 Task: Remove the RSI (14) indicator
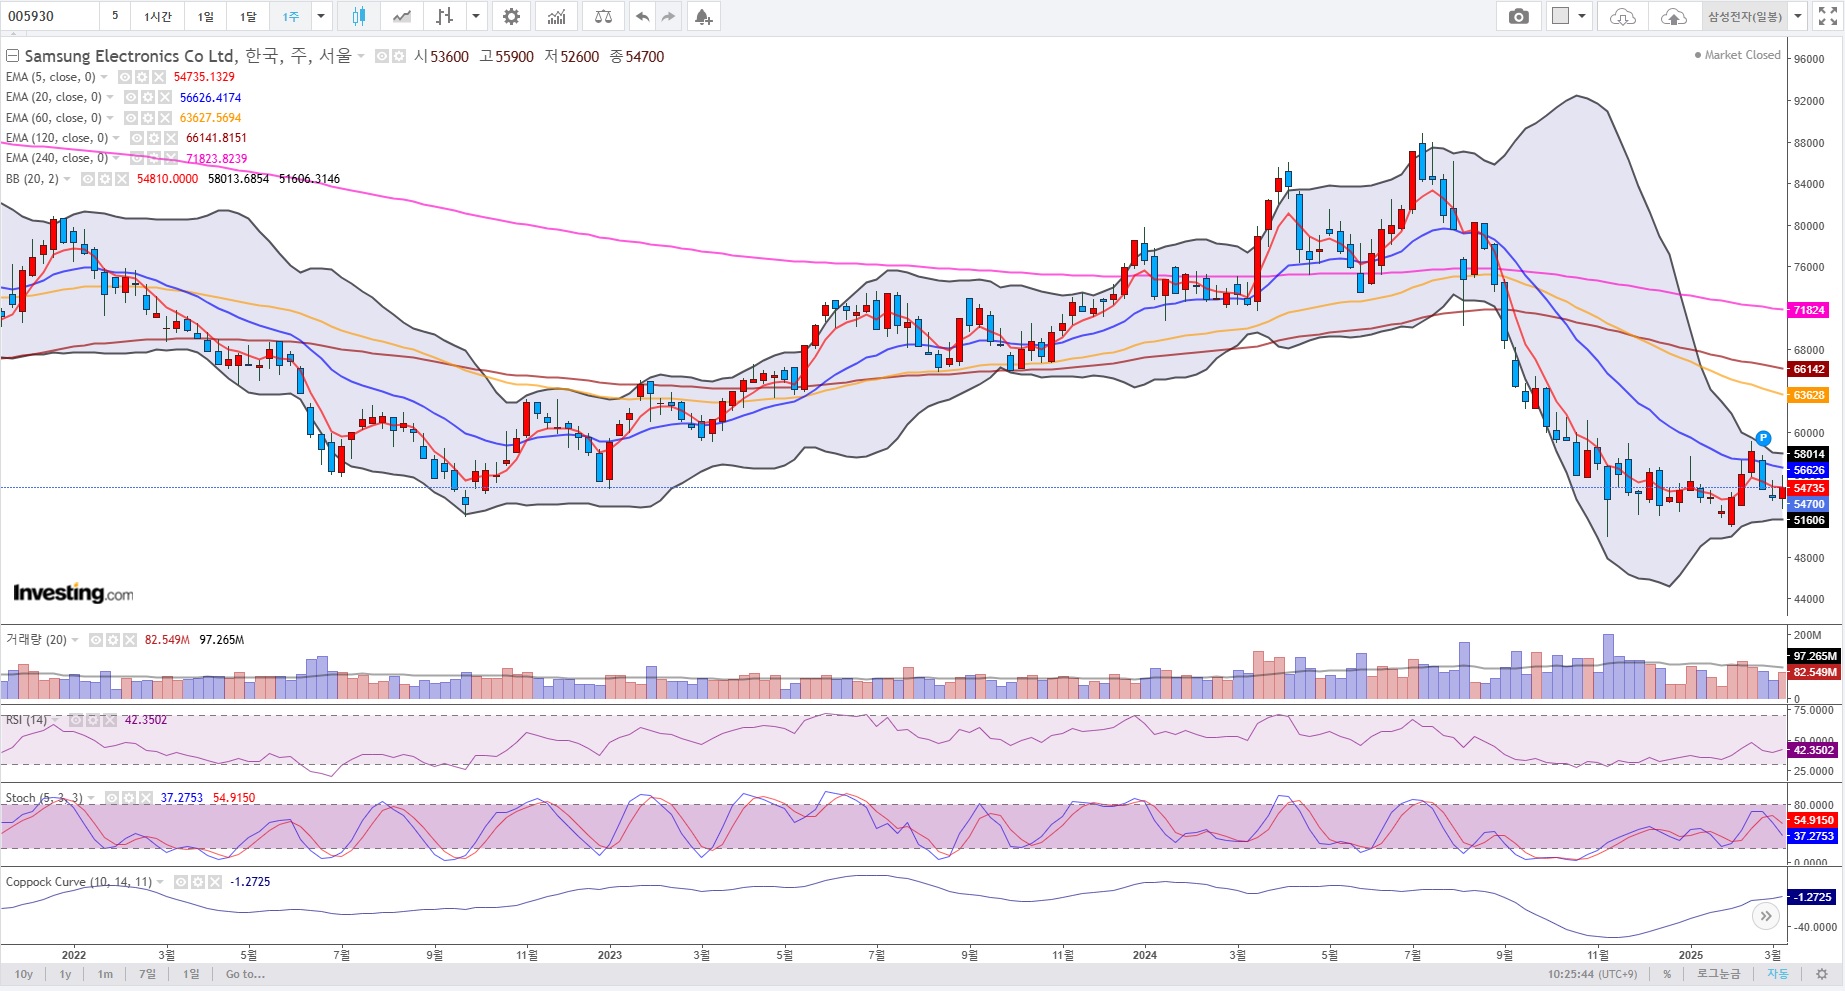[108, 720]
